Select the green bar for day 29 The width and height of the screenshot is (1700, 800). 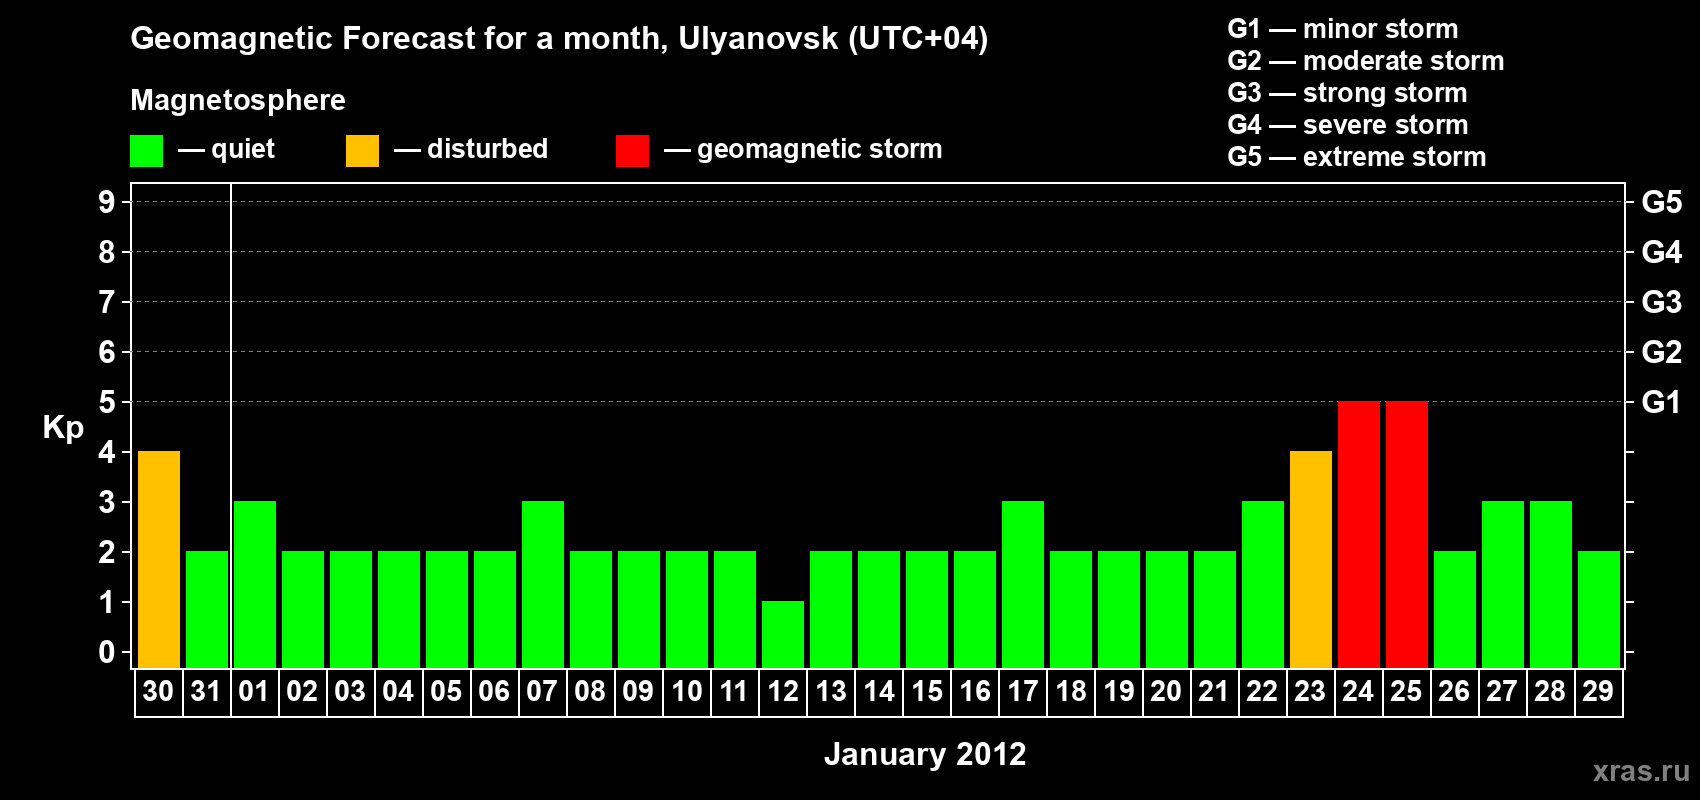click(x=1599, y=610)
